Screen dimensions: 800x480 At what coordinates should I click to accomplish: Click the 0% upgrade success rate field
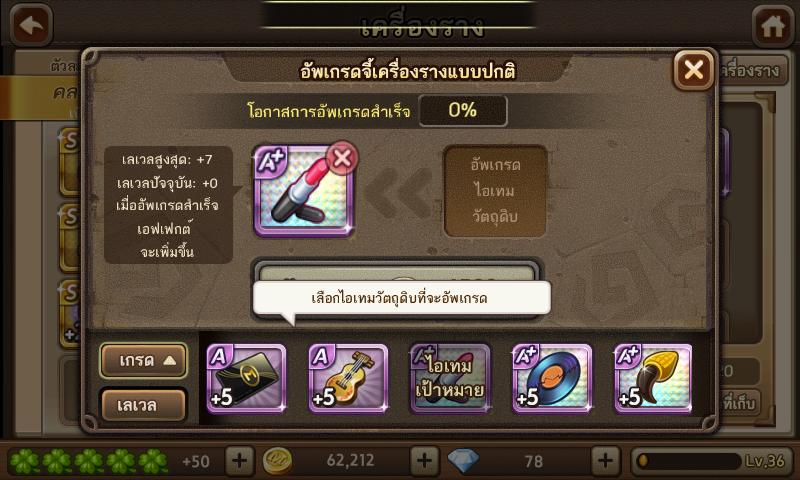click(463, 110)
